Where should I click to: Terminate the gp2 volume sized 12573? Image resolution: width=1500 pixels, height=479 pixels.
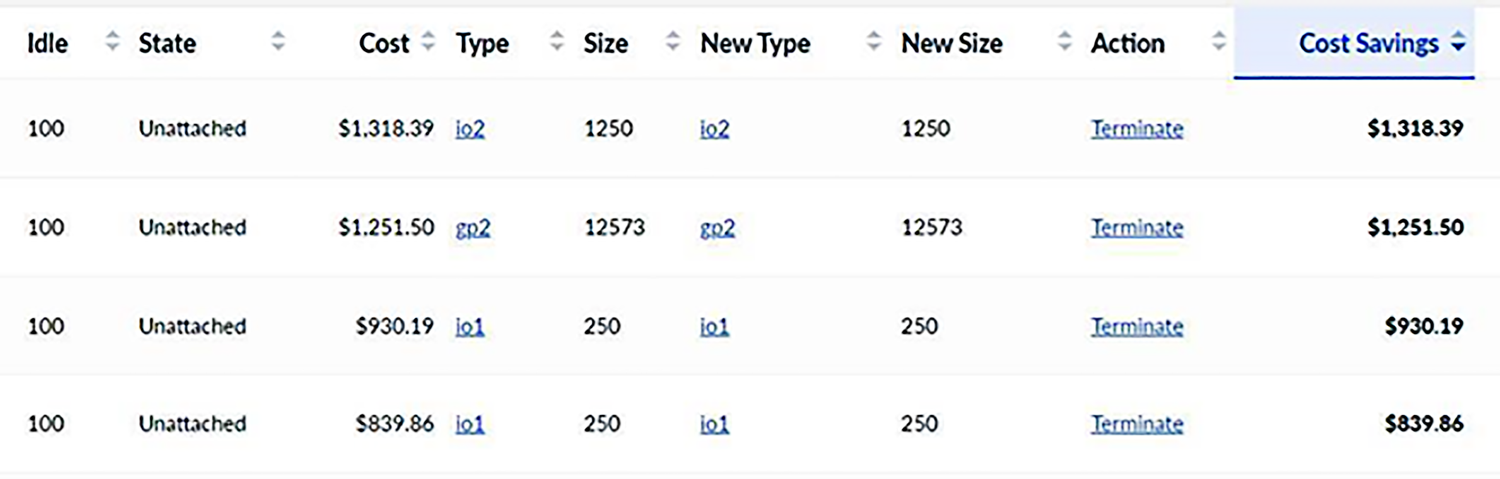[x=1137, y=228]
